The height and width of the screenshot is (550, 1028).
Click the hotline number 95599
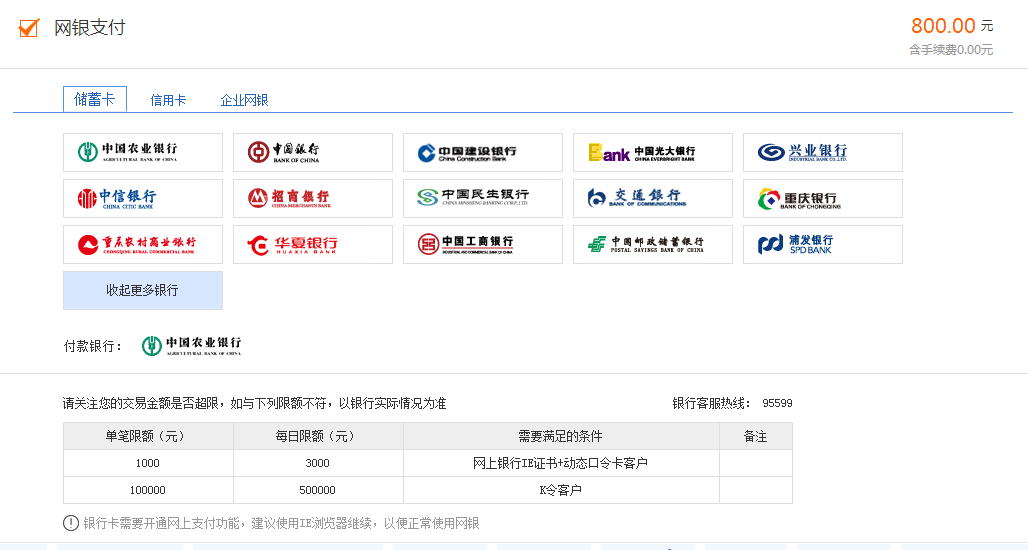(778, 403)
